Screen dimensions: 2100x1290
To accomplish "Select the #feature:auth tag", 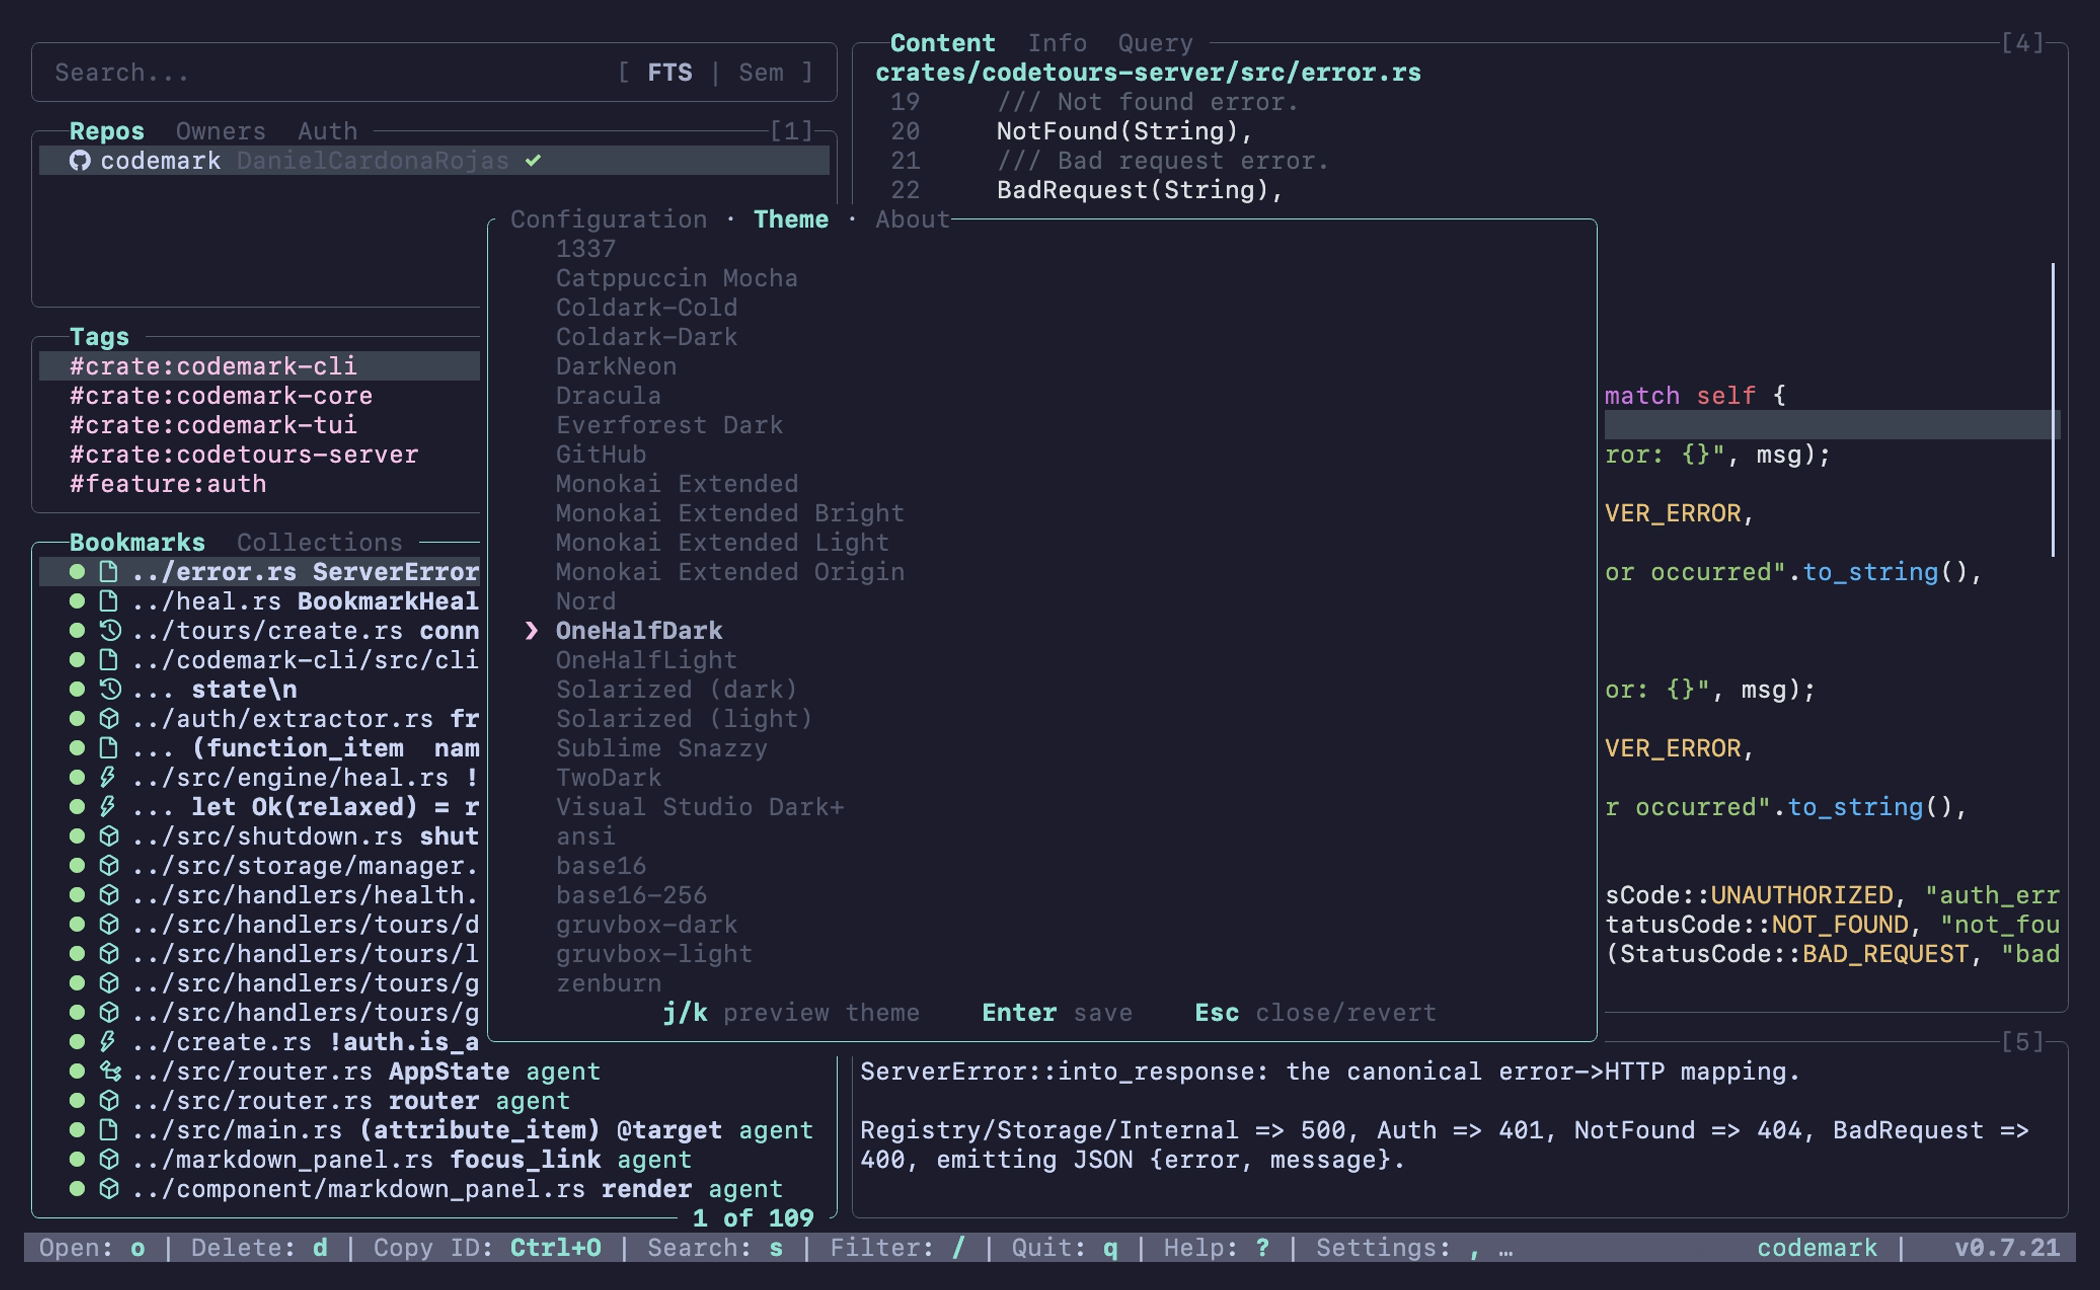I will (168, 484).
